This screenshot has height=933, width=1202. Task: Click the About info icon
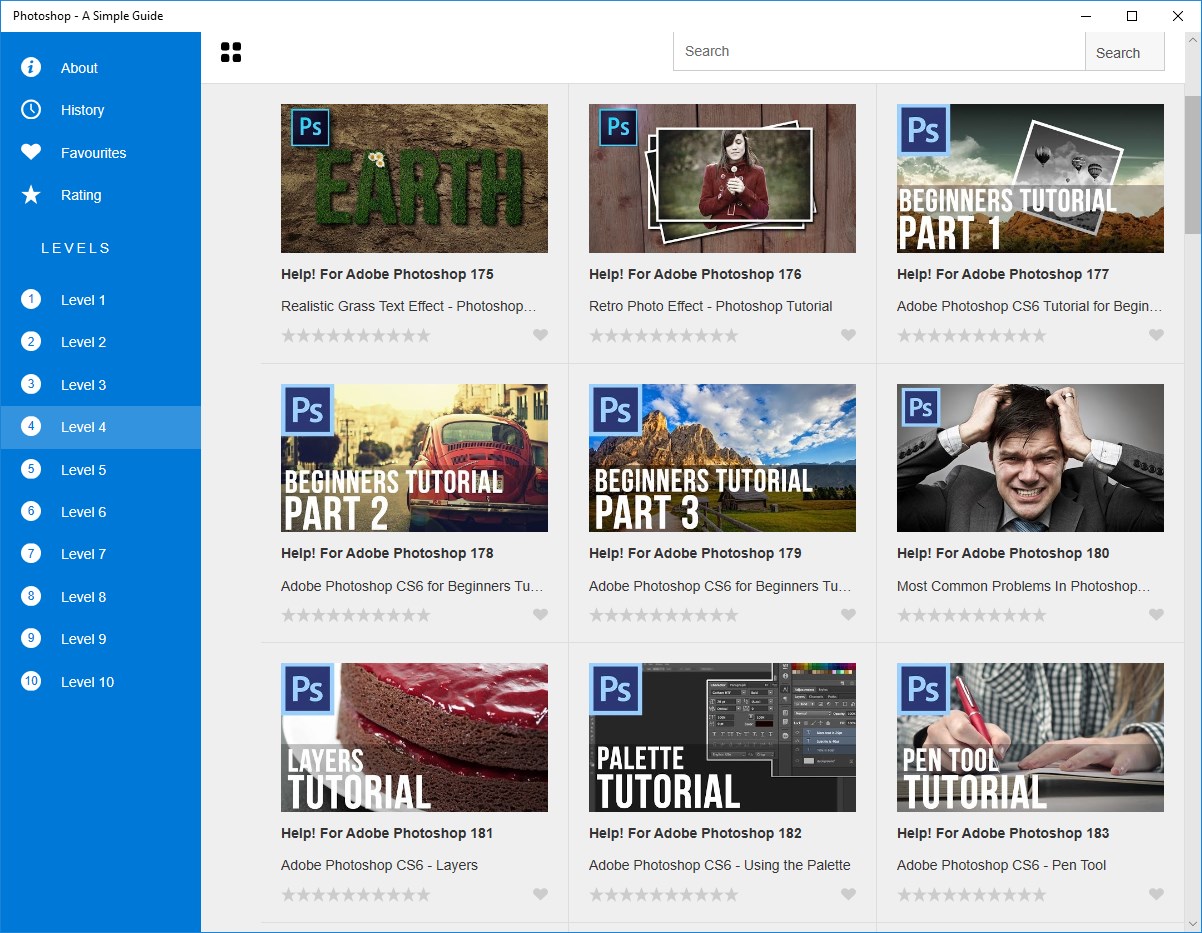click(31, 67)
